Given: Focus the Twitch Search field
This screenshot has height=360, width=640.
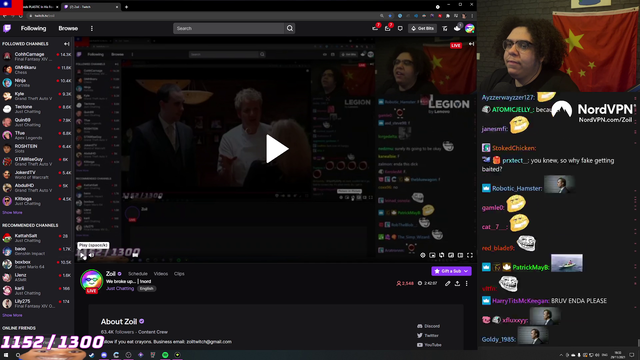Looking at the screenshot, I should [229, 28].
